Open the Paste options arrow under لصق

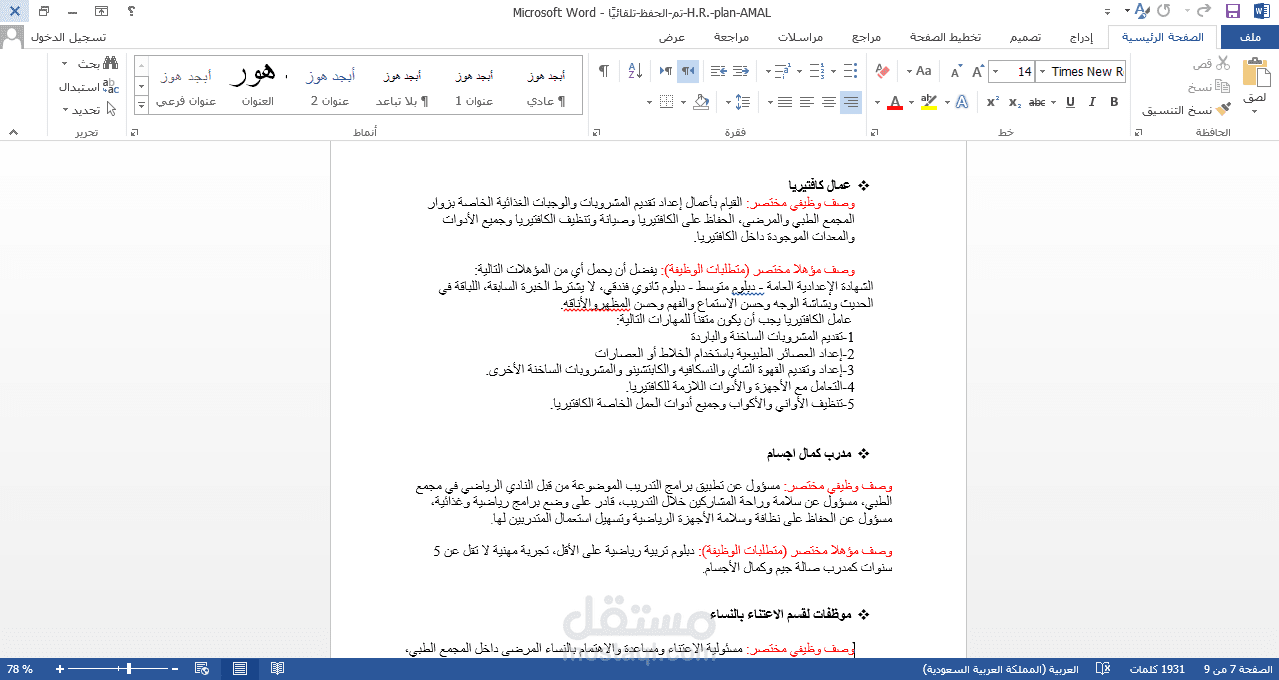(x=1255, y=111)
